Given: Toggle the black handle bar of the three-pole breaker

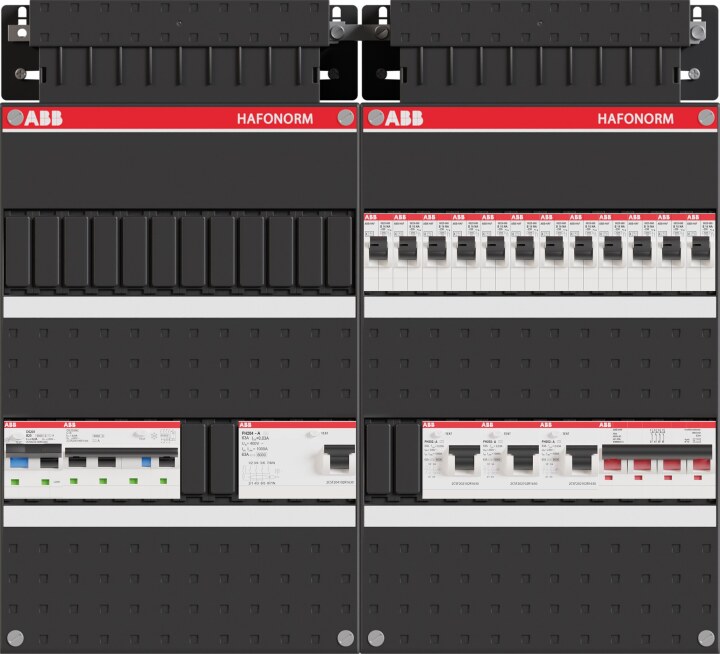Looking at the screenshot, I should (121, 452).
